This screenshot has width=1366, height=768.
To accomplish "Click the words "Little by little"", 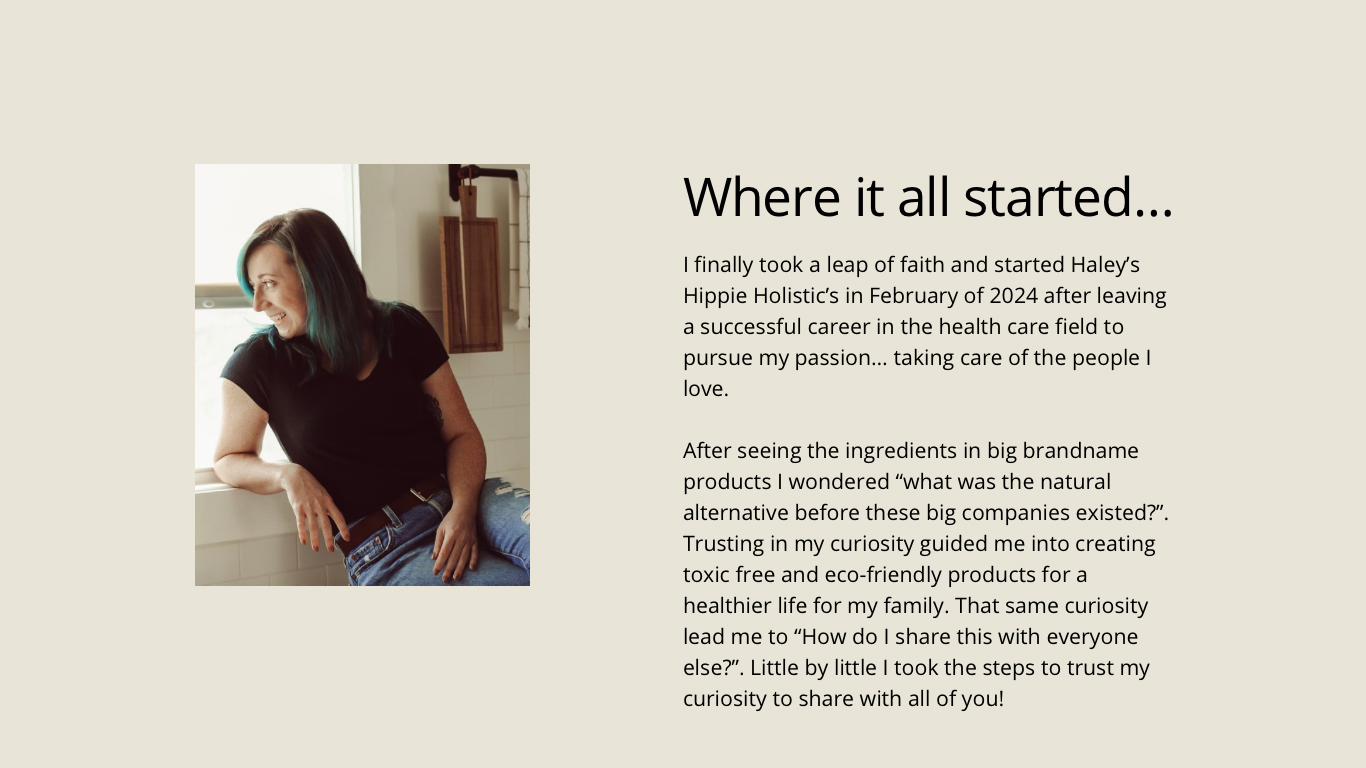I will pyautogui.click(x=817, y=668).
